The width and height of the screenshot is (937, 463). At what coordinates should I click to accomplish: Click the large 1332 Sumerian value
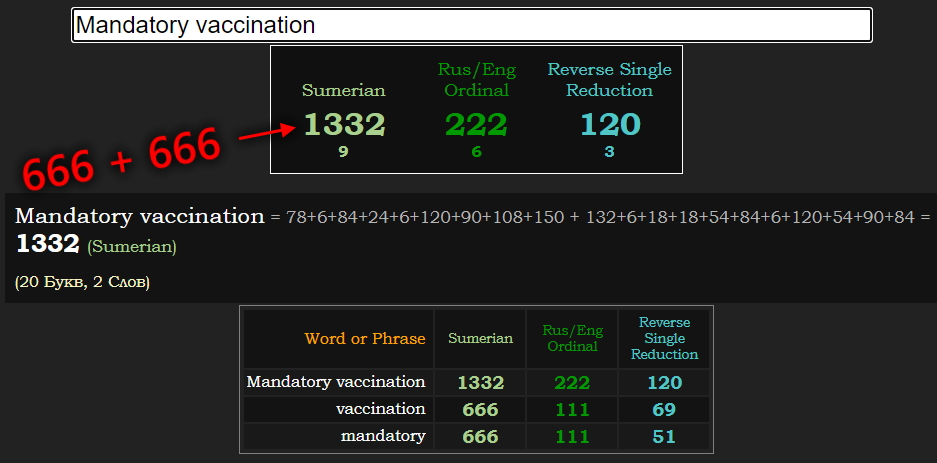[344, 125]
